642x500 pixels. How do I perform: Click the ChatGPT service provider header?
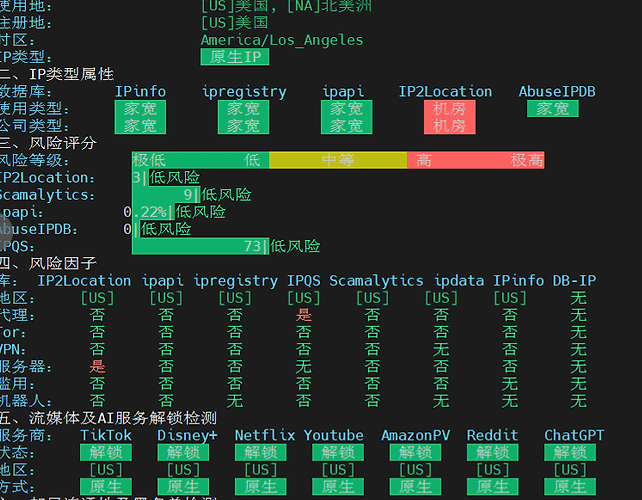point(574,435)
